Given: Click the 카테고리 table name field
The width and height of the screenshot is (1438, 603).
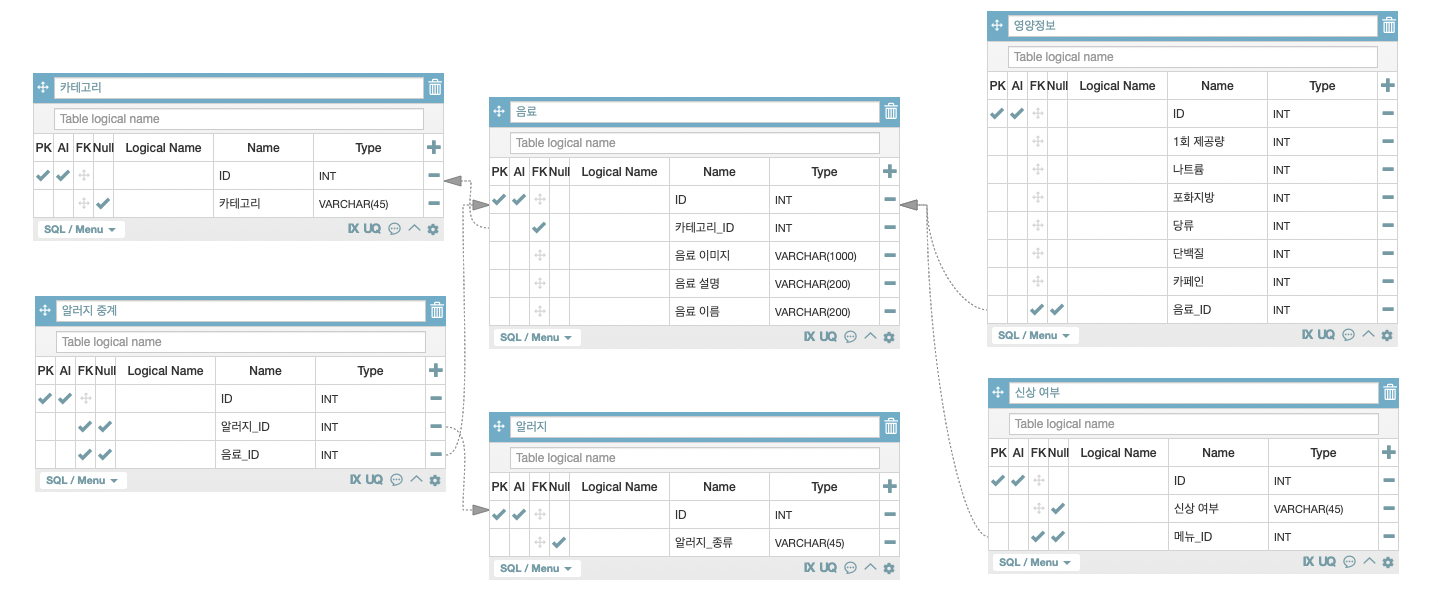Looking at the screenshot, I should (239, 88).
